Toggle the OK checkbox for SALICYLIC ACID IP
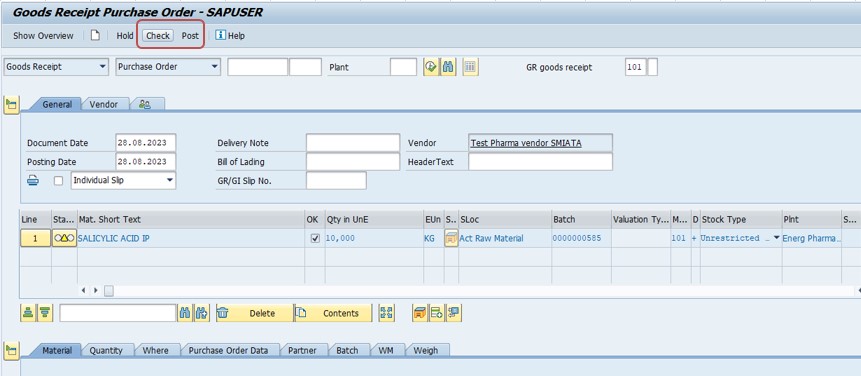 (315, 238)
